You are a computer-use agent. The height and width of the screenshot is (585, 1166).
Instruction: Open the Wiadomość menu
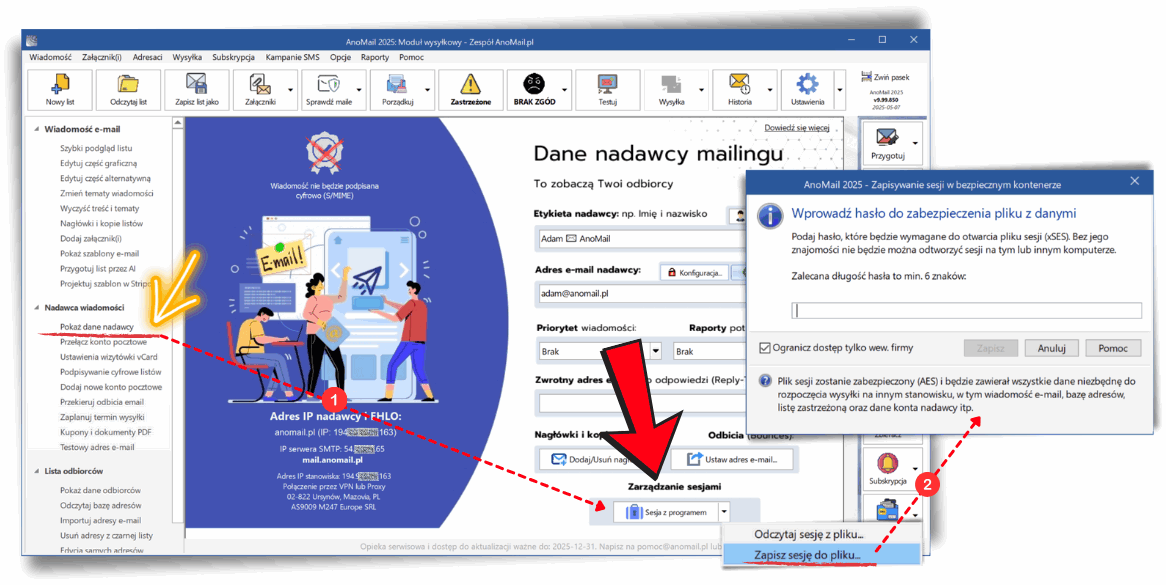(x=51, y=57)
